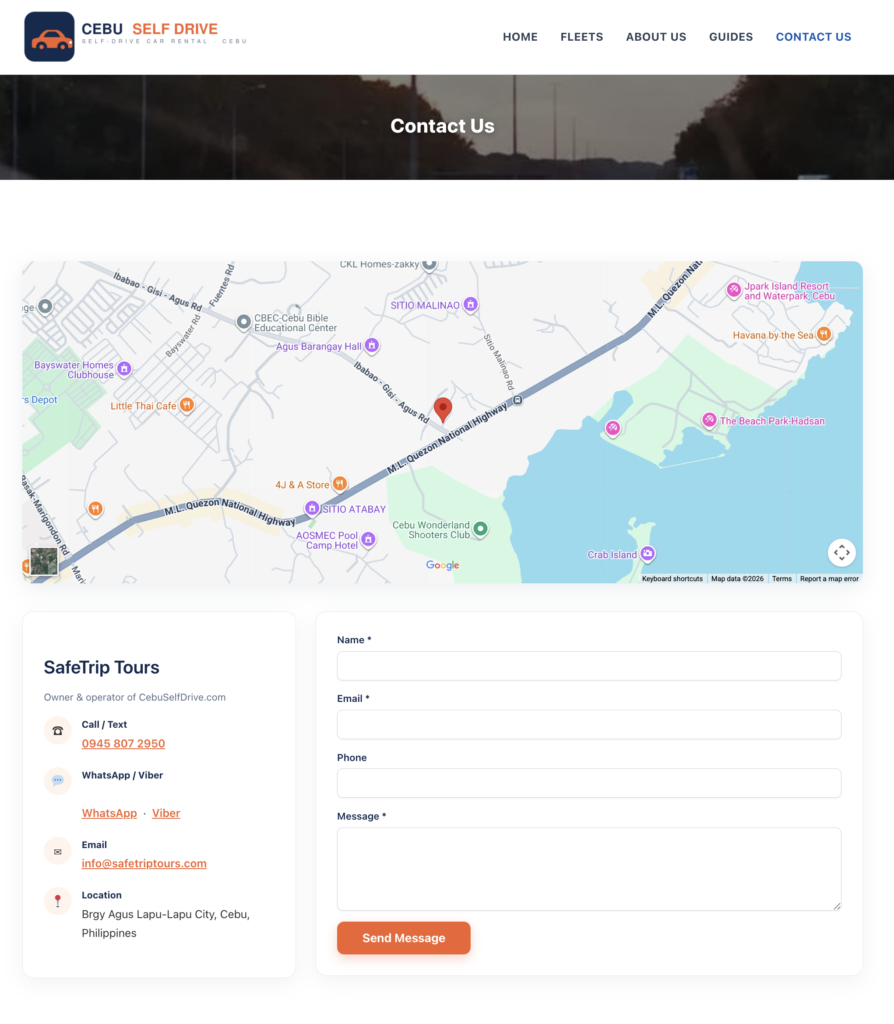
Task: Switch to satellite view thumbnail
Action: 44,562
